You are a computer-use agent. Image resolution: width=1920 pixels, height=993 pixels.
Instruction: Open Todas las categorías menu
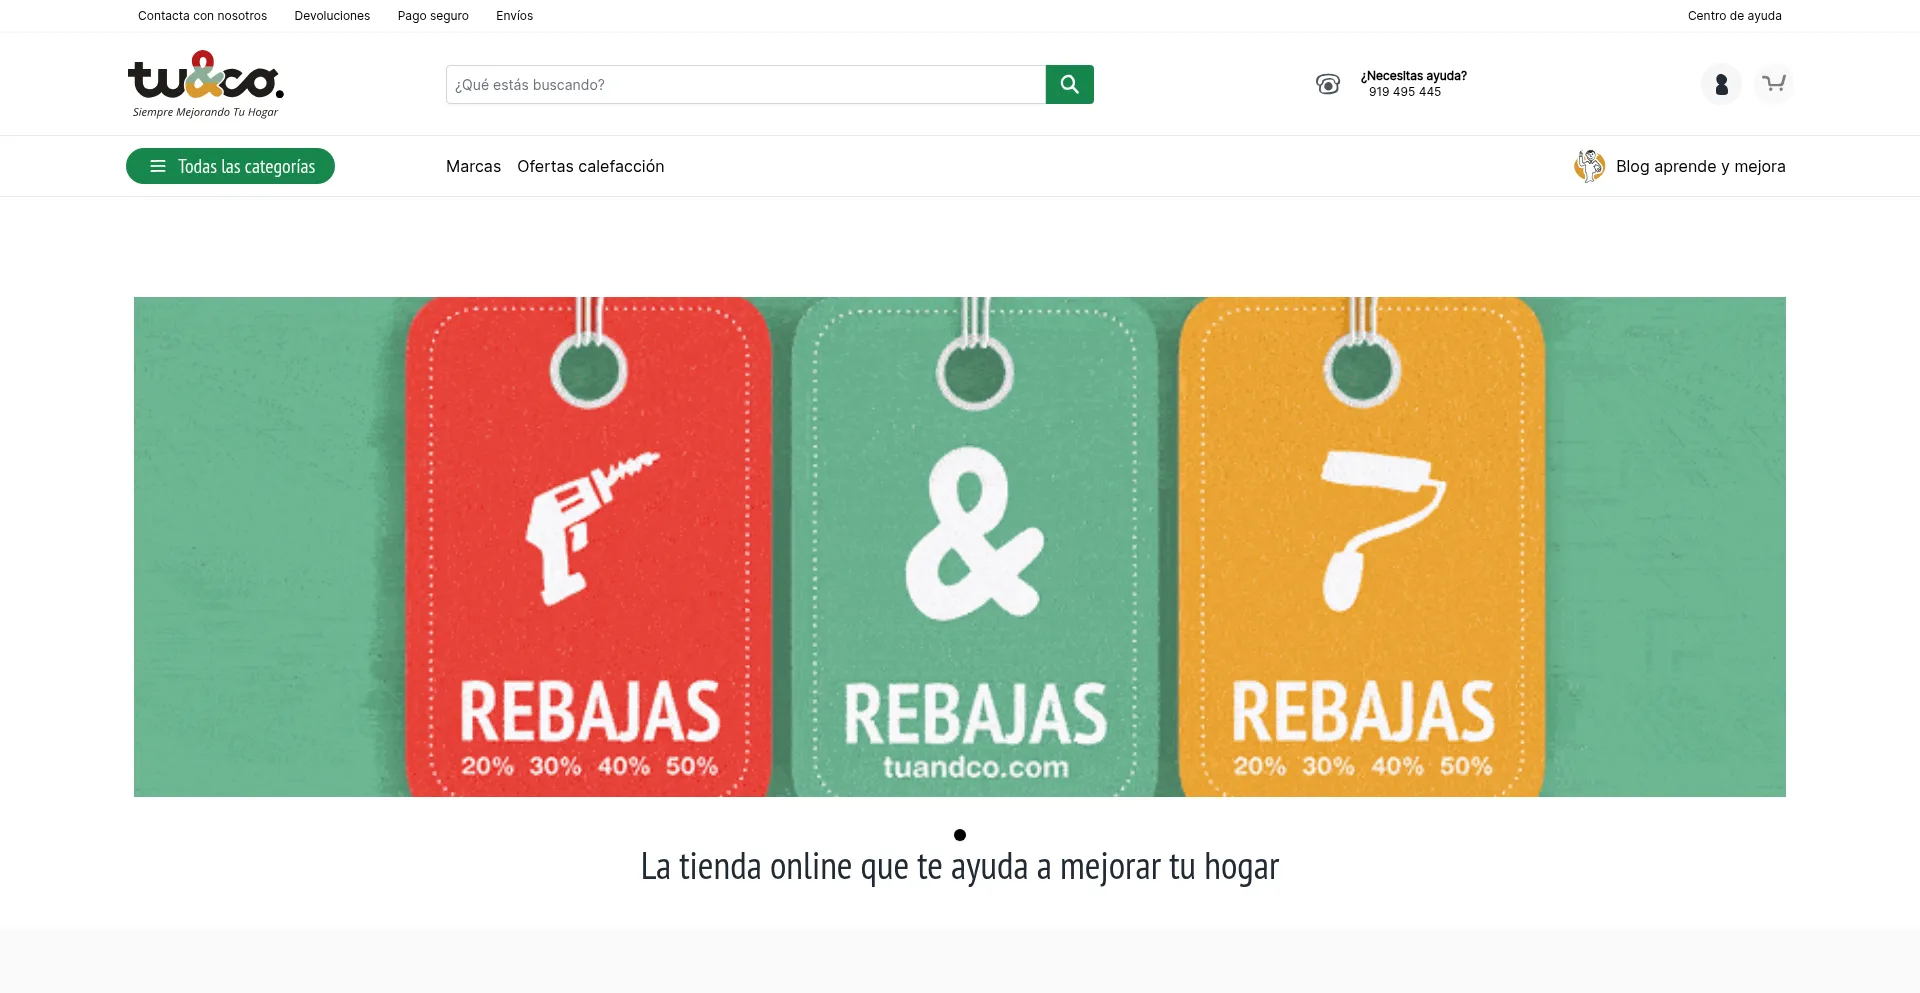pyautogui.click(x=230, y=166)
